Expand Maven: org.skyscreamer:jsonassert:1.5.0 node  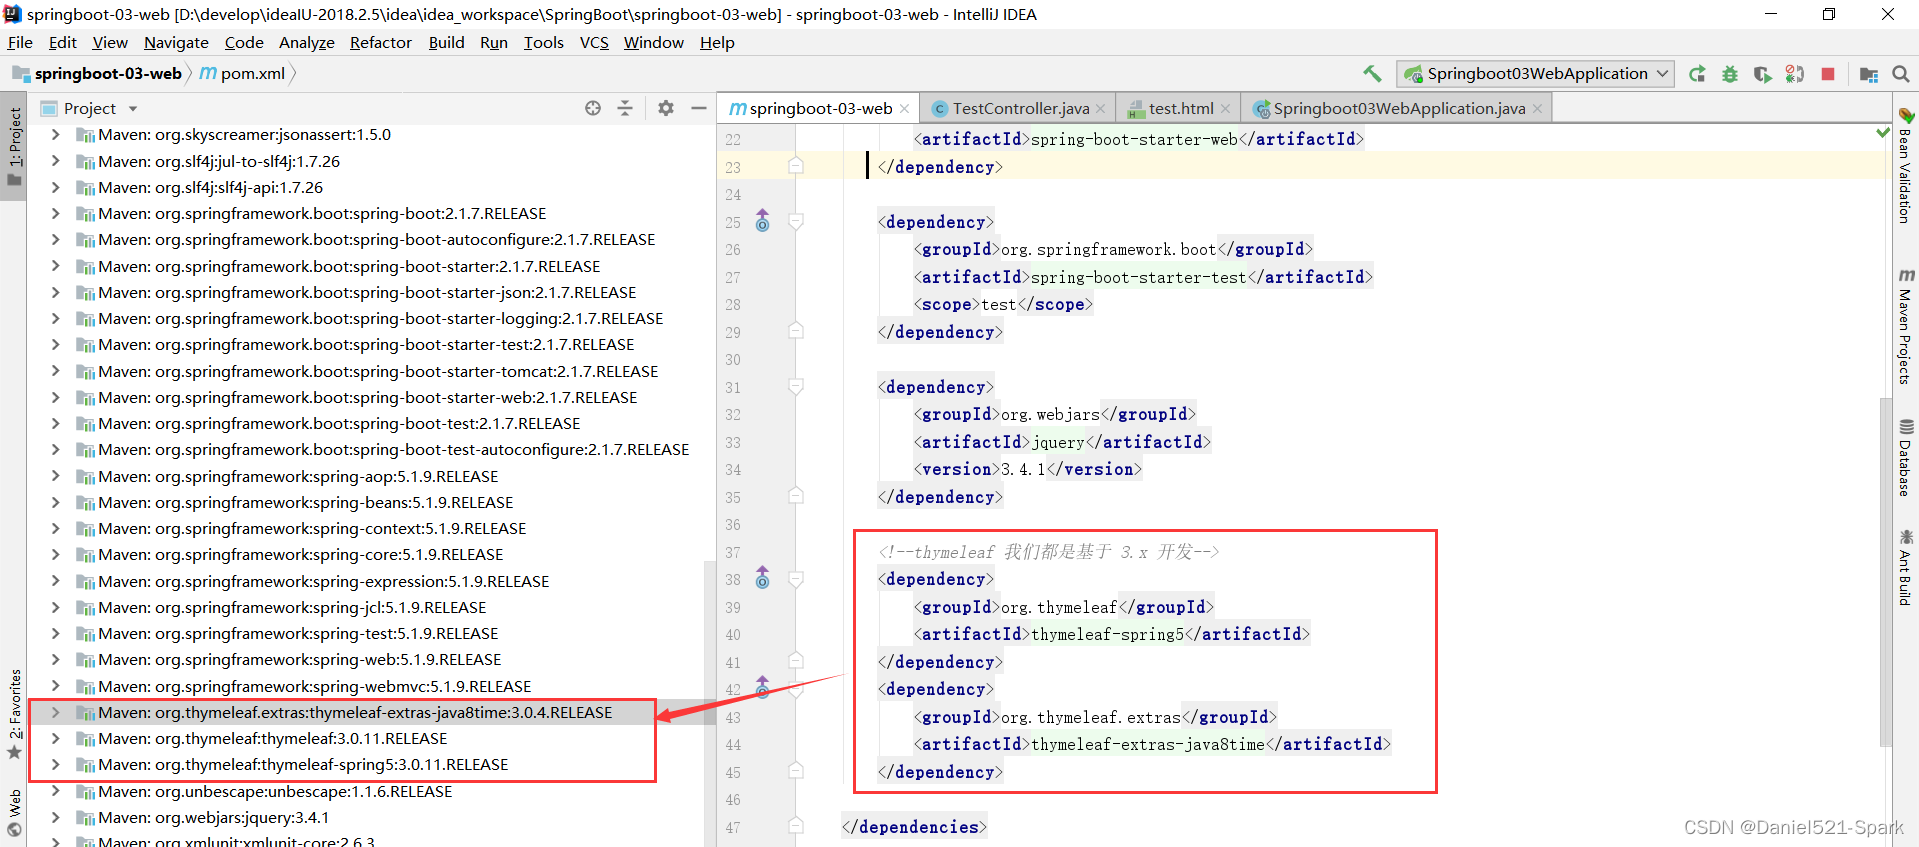55,135
